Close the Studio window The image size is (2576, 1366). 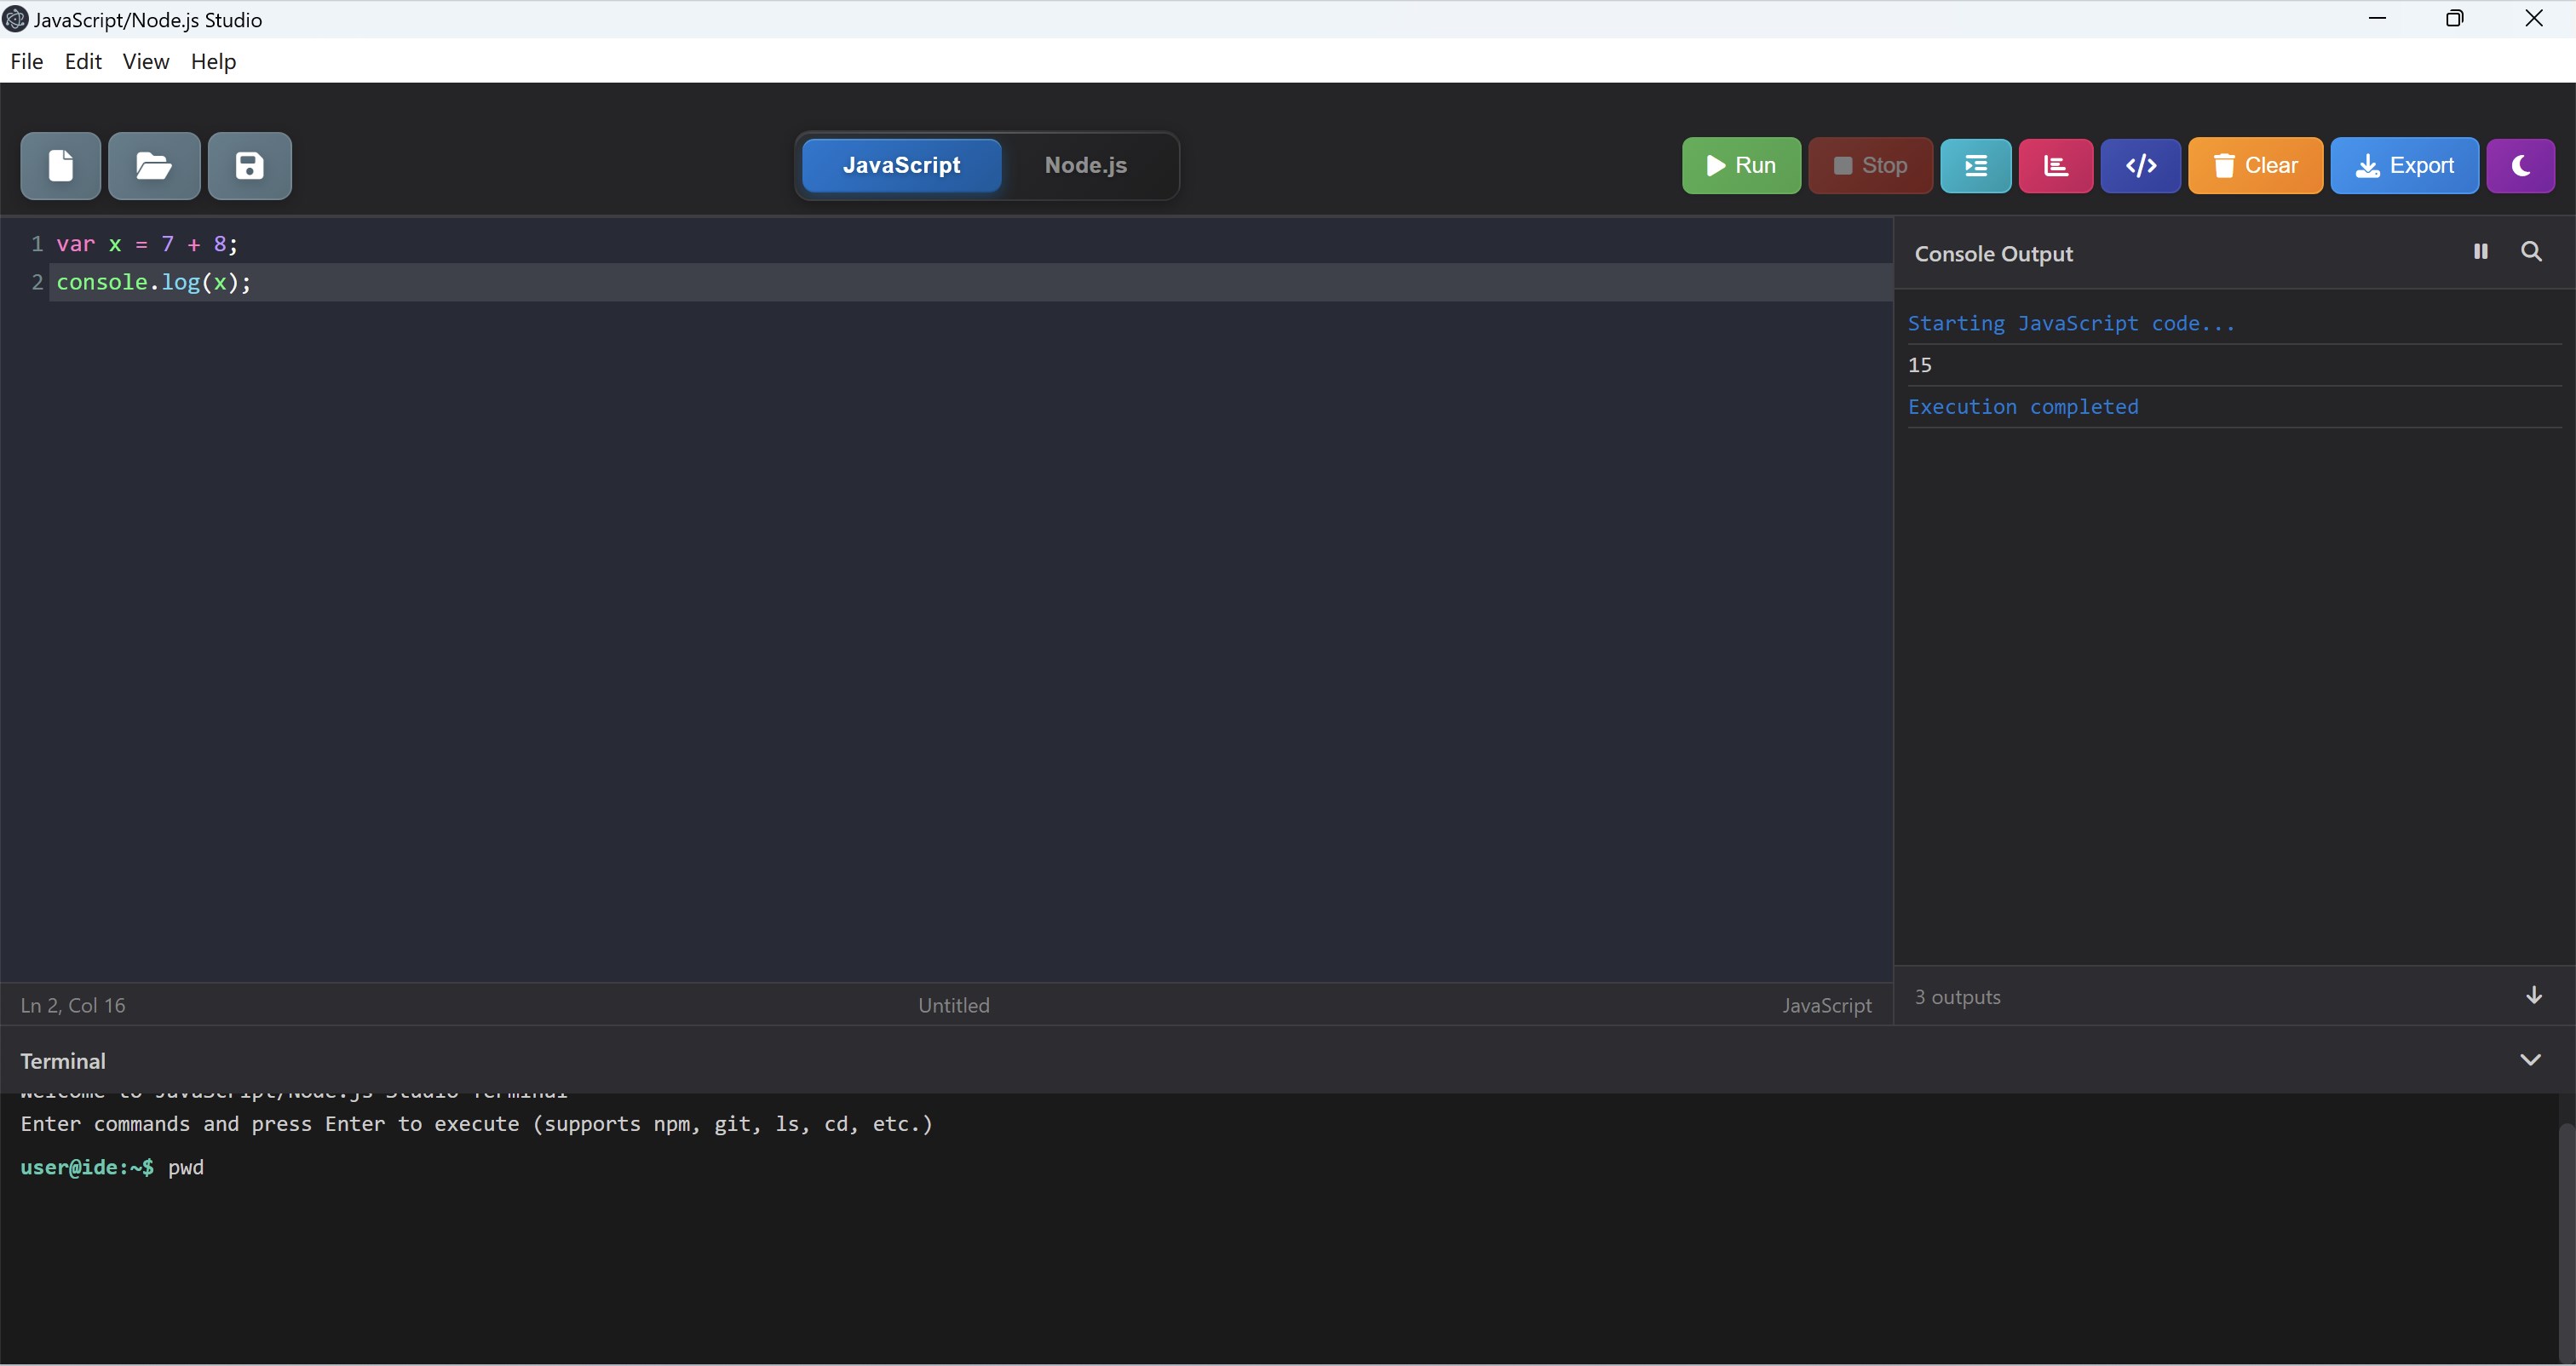point(2534,19)
